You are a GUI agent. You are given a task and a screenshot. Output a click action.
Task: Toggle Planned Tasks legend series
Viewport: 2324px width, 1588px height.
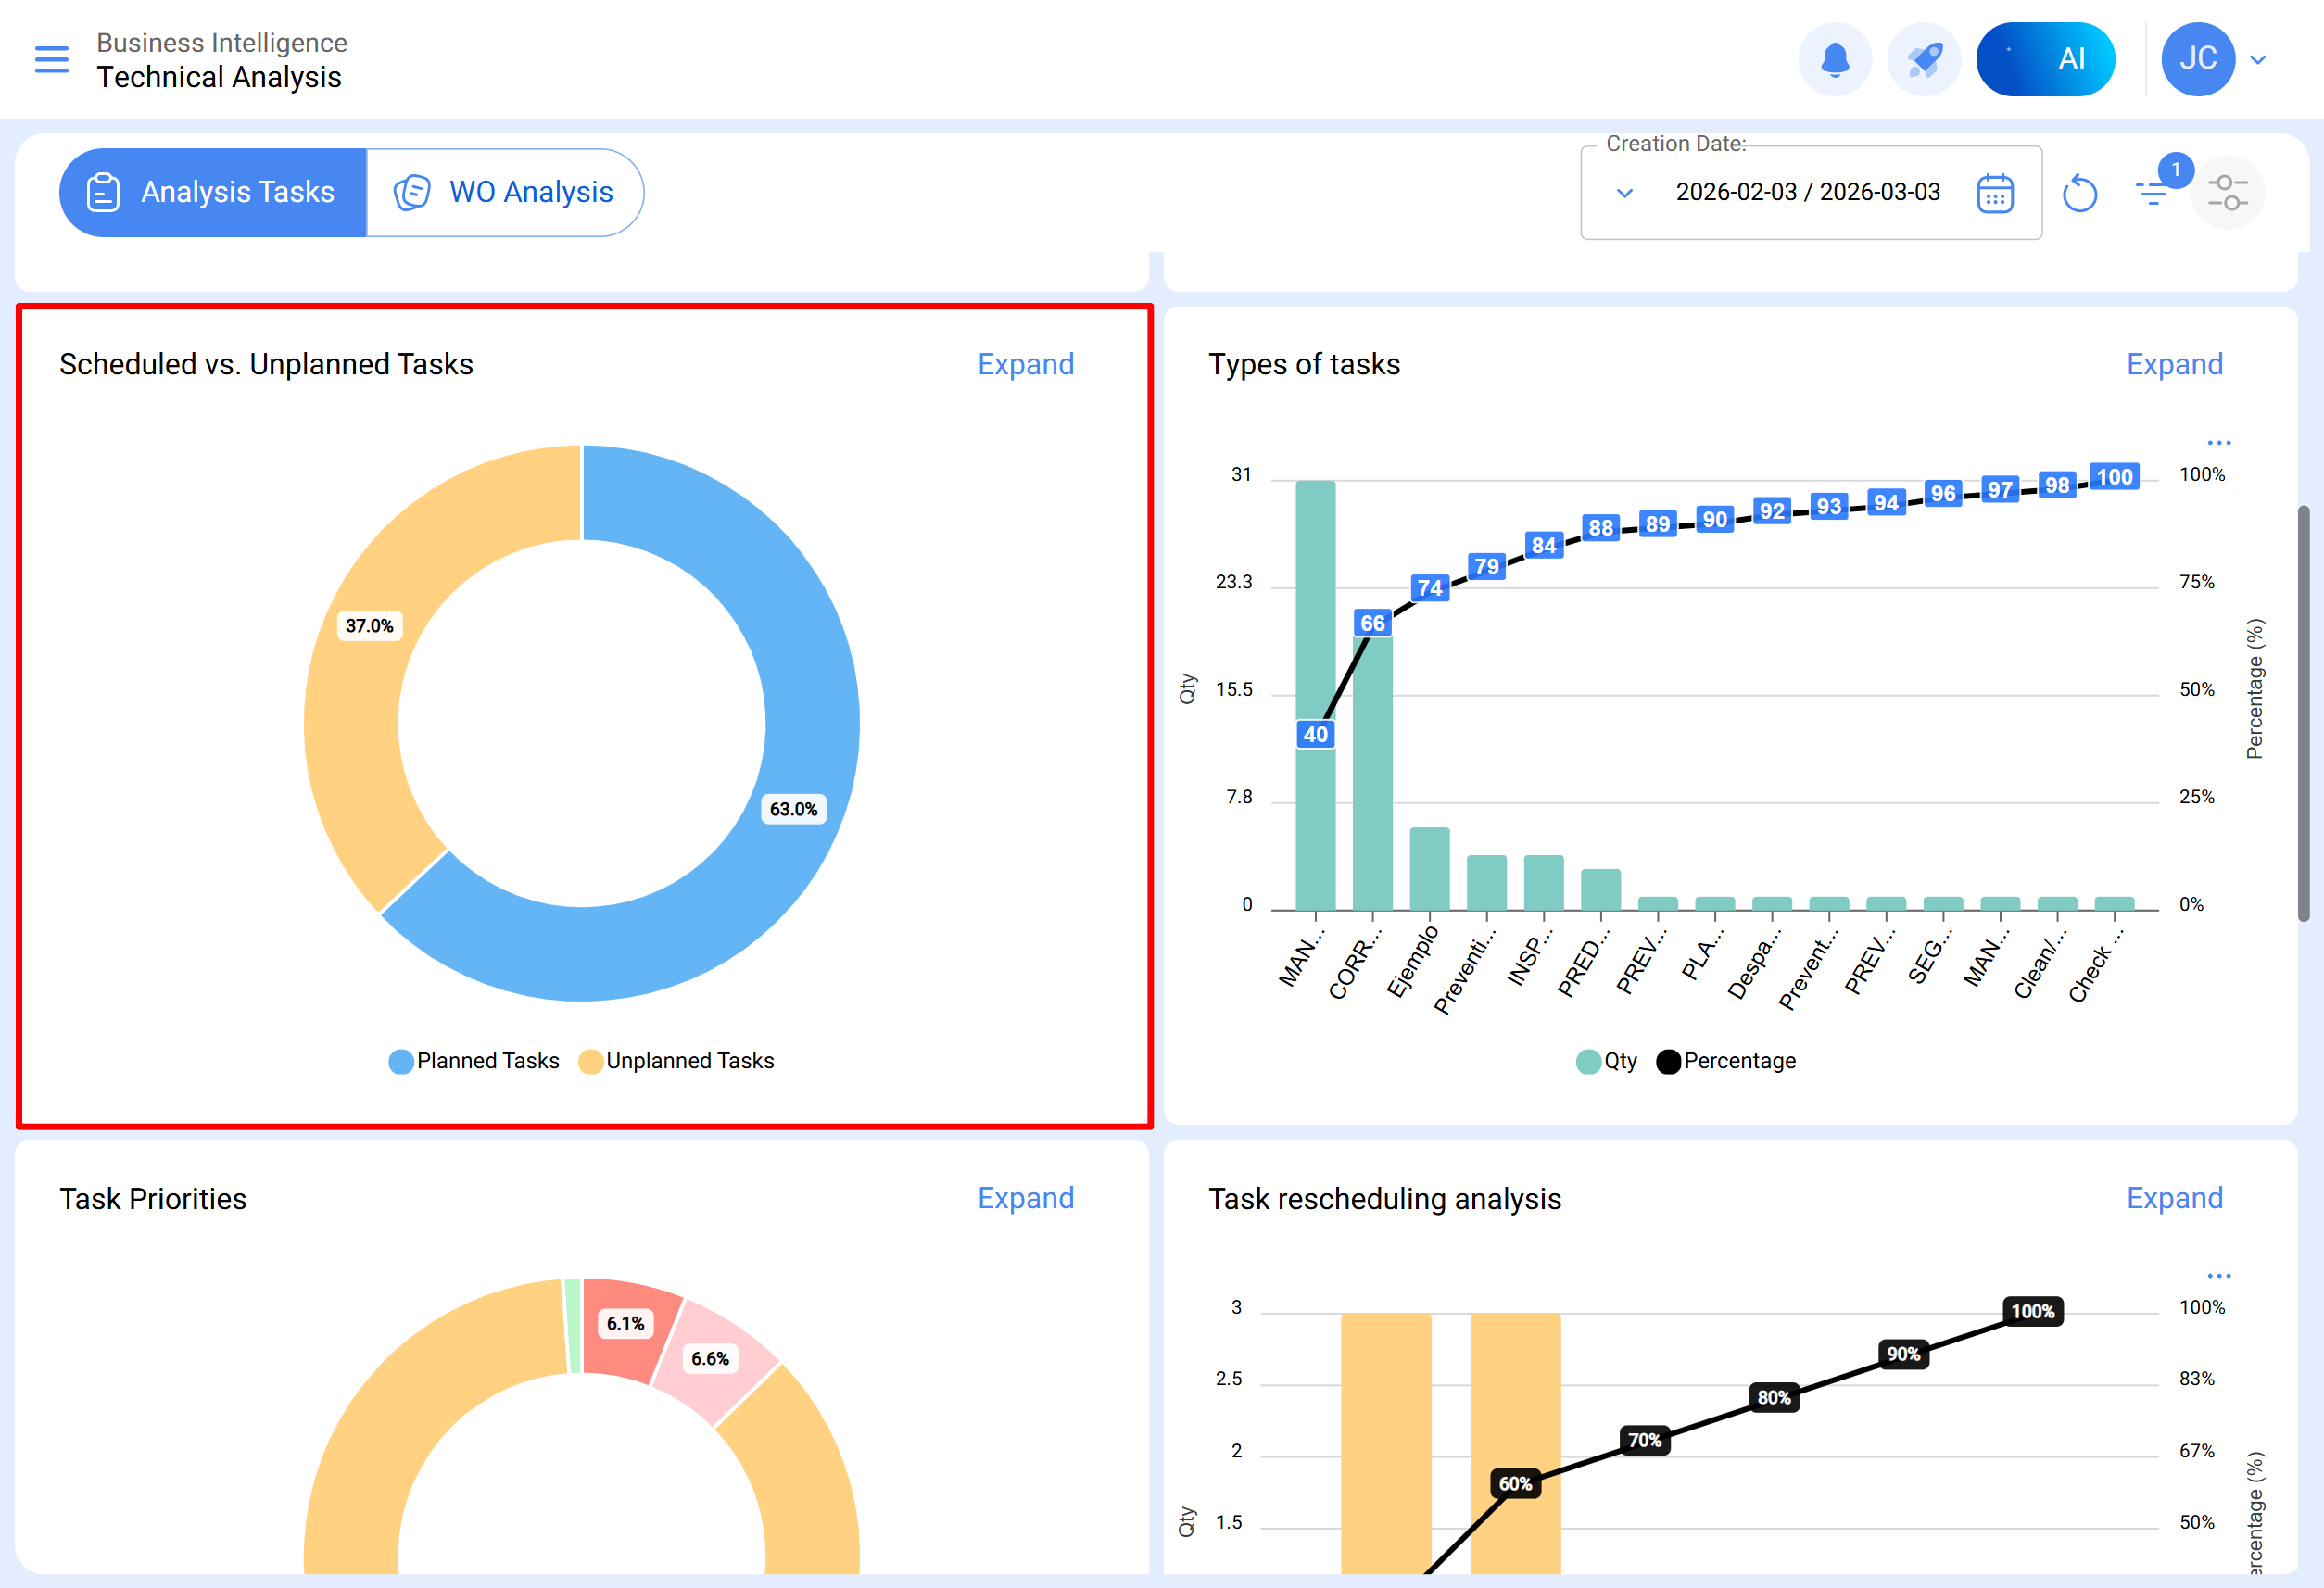coord(474,1061)
